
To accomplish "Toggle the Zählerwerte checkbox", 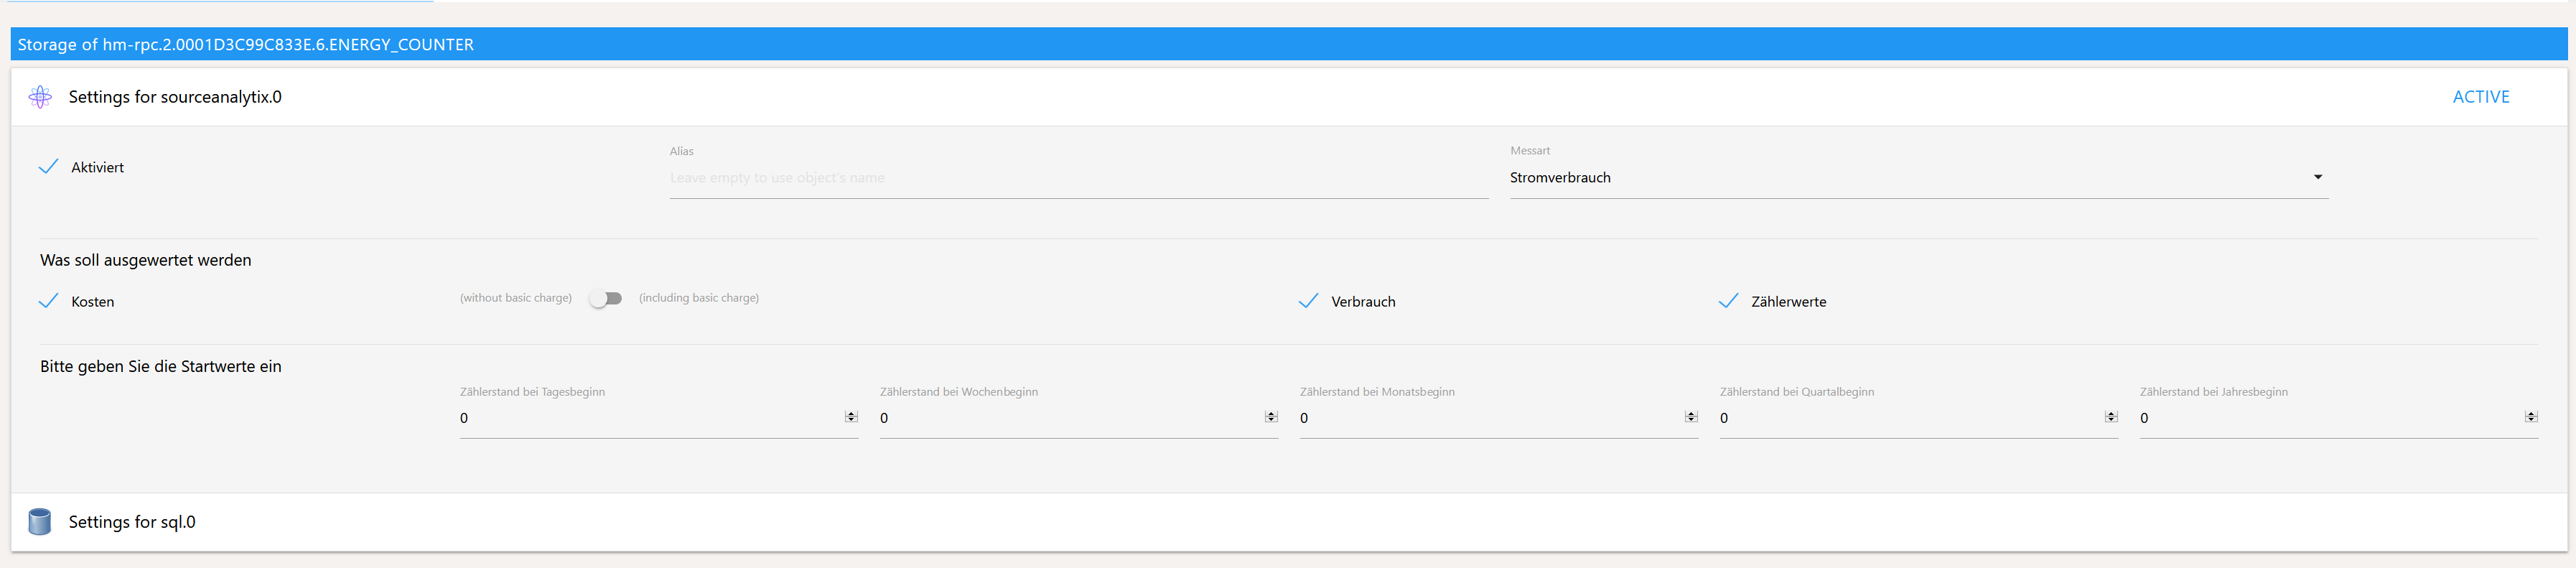I will (x=1728, y=301).
